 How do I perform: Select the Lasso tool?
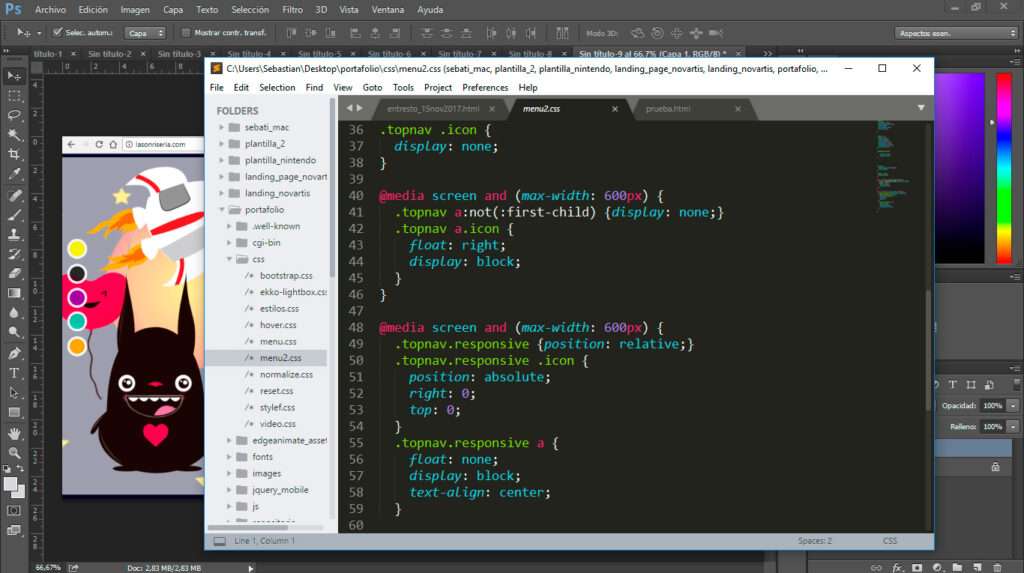[14, 115]
